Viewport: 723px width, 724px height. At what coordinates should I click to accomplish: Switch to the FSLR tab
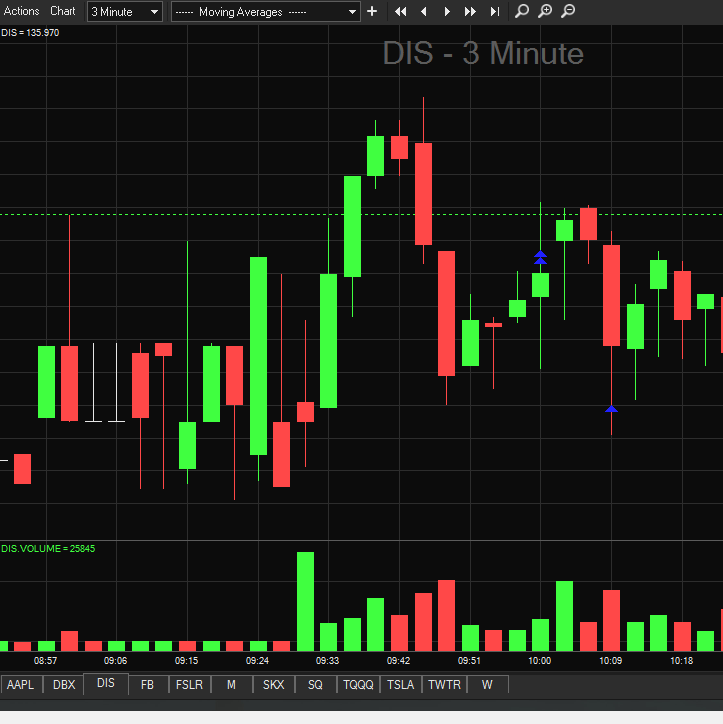tap(189, 684)
